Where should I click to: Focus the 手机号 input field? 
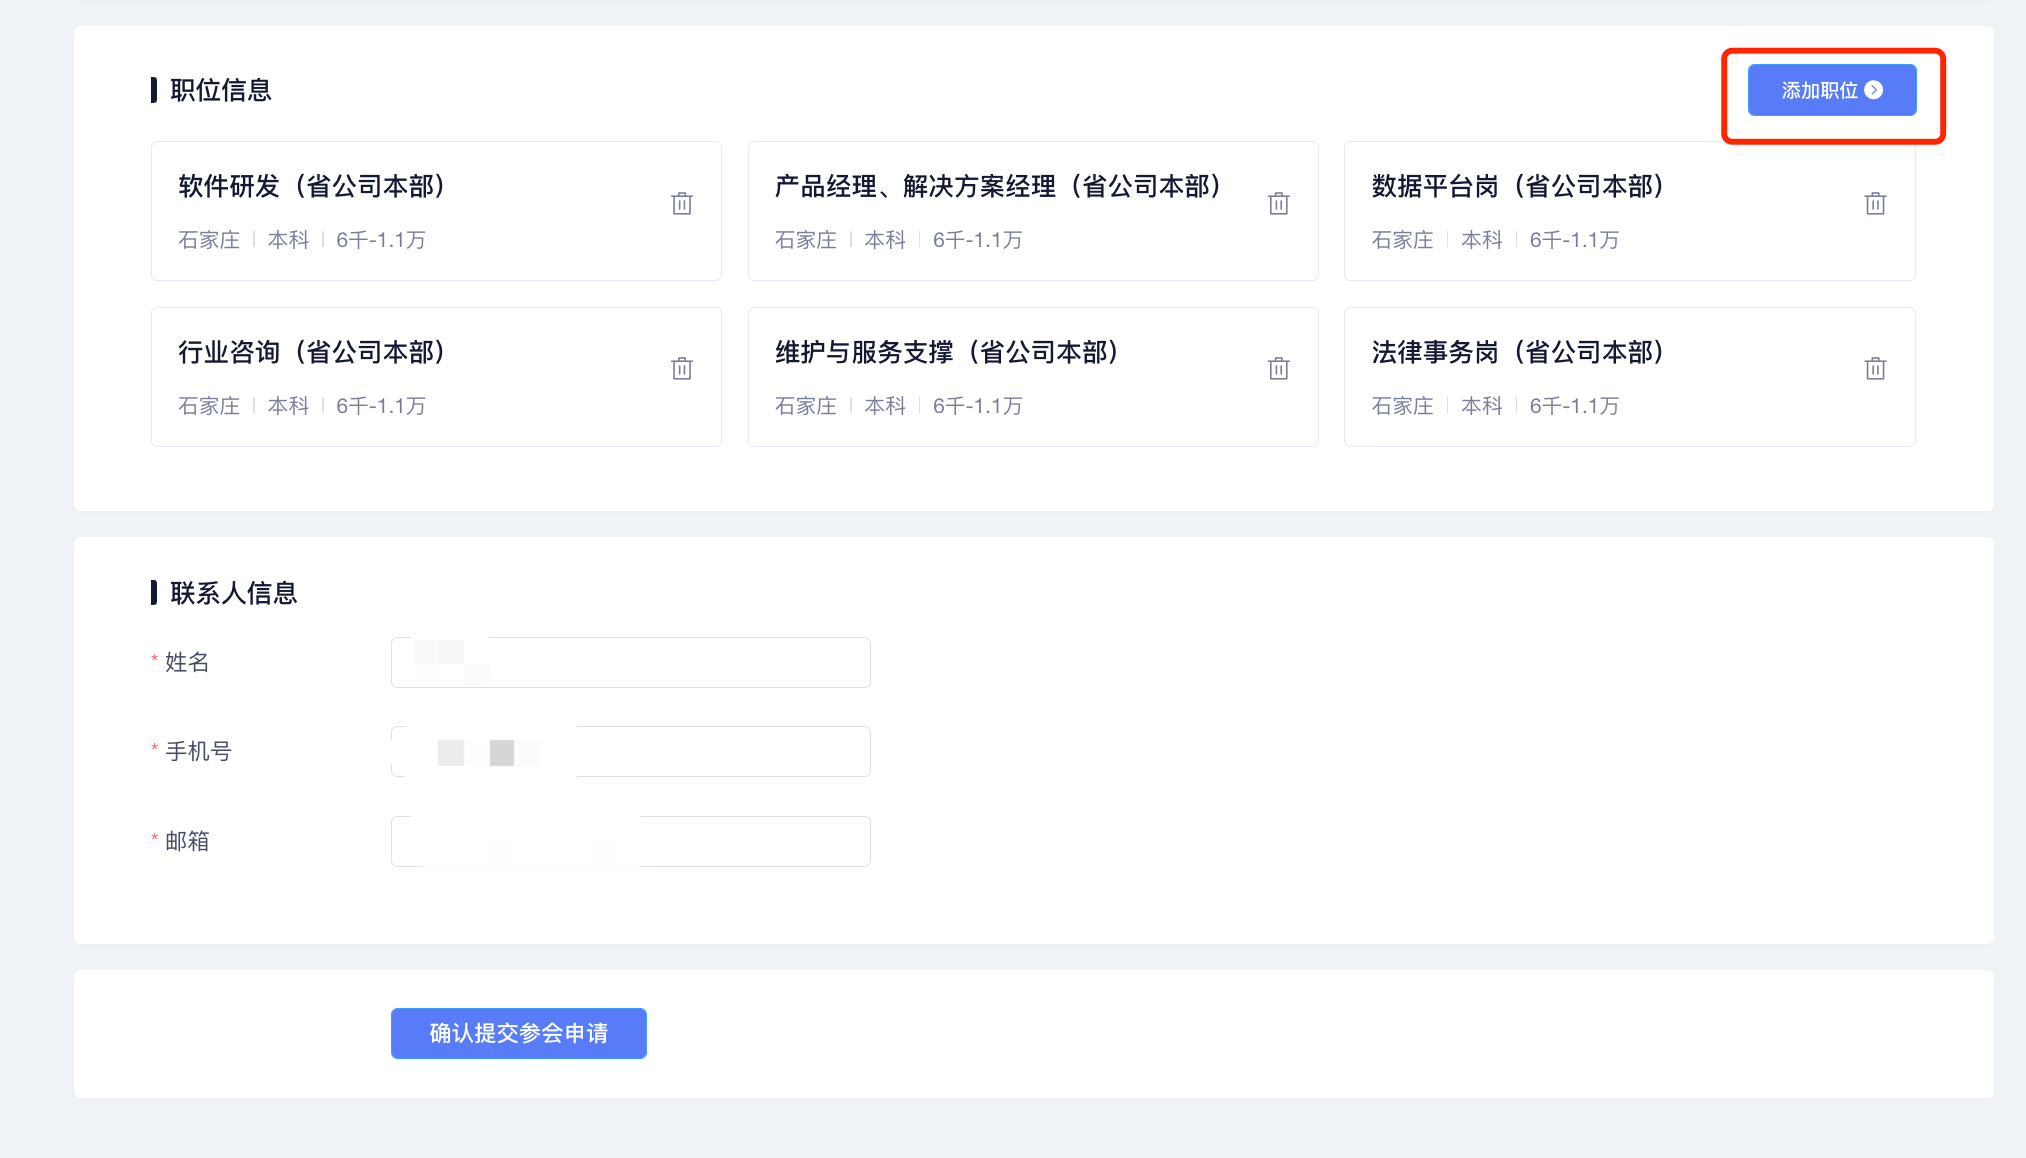point(631,751)
